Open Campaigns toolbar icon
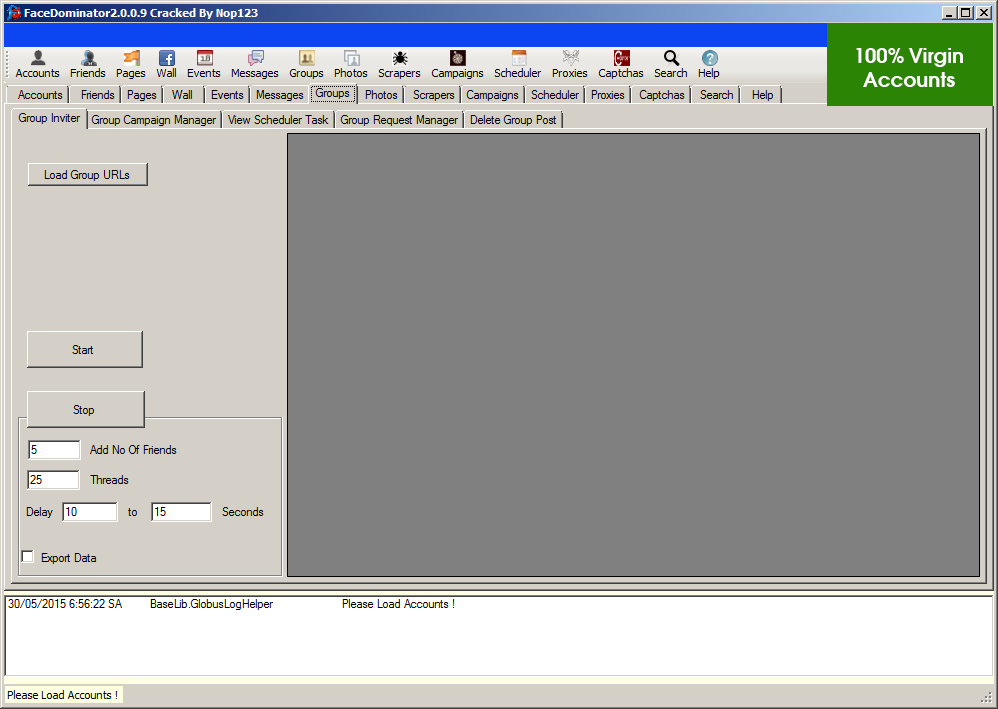The width and height of the screenshot is (998, 709). [457, 65]
